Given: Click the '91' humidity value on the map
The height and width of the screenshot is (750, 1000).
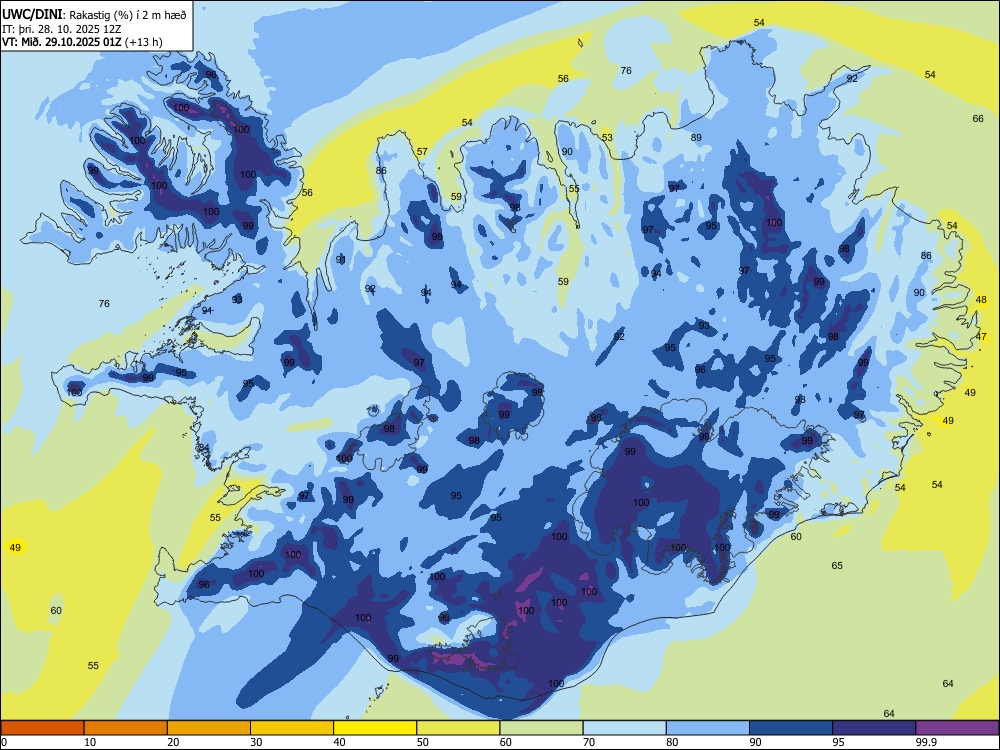Looking at the screenshot, I should click(341, 260).
